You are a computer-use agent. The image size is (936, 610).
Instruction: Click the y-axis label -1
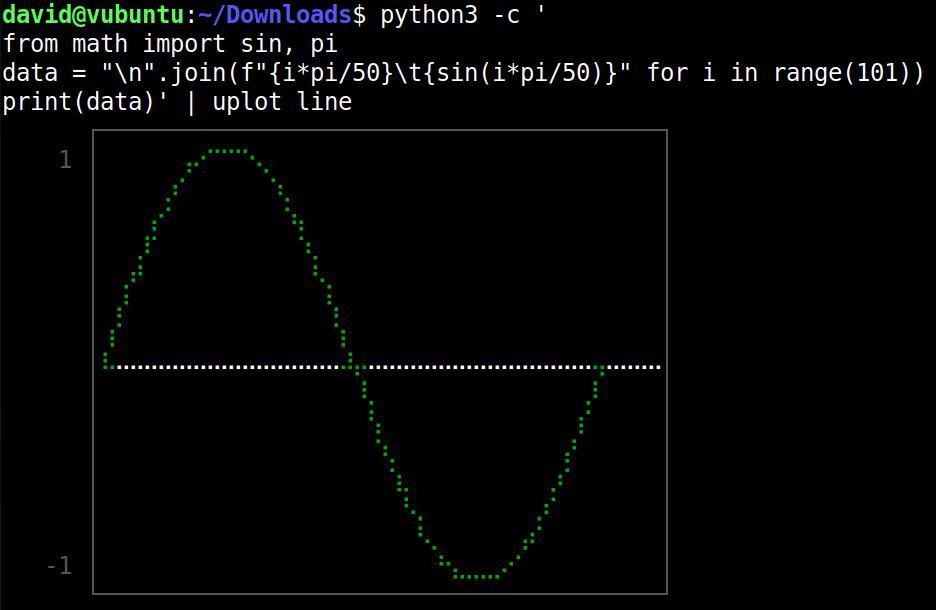tap(59, 566)
